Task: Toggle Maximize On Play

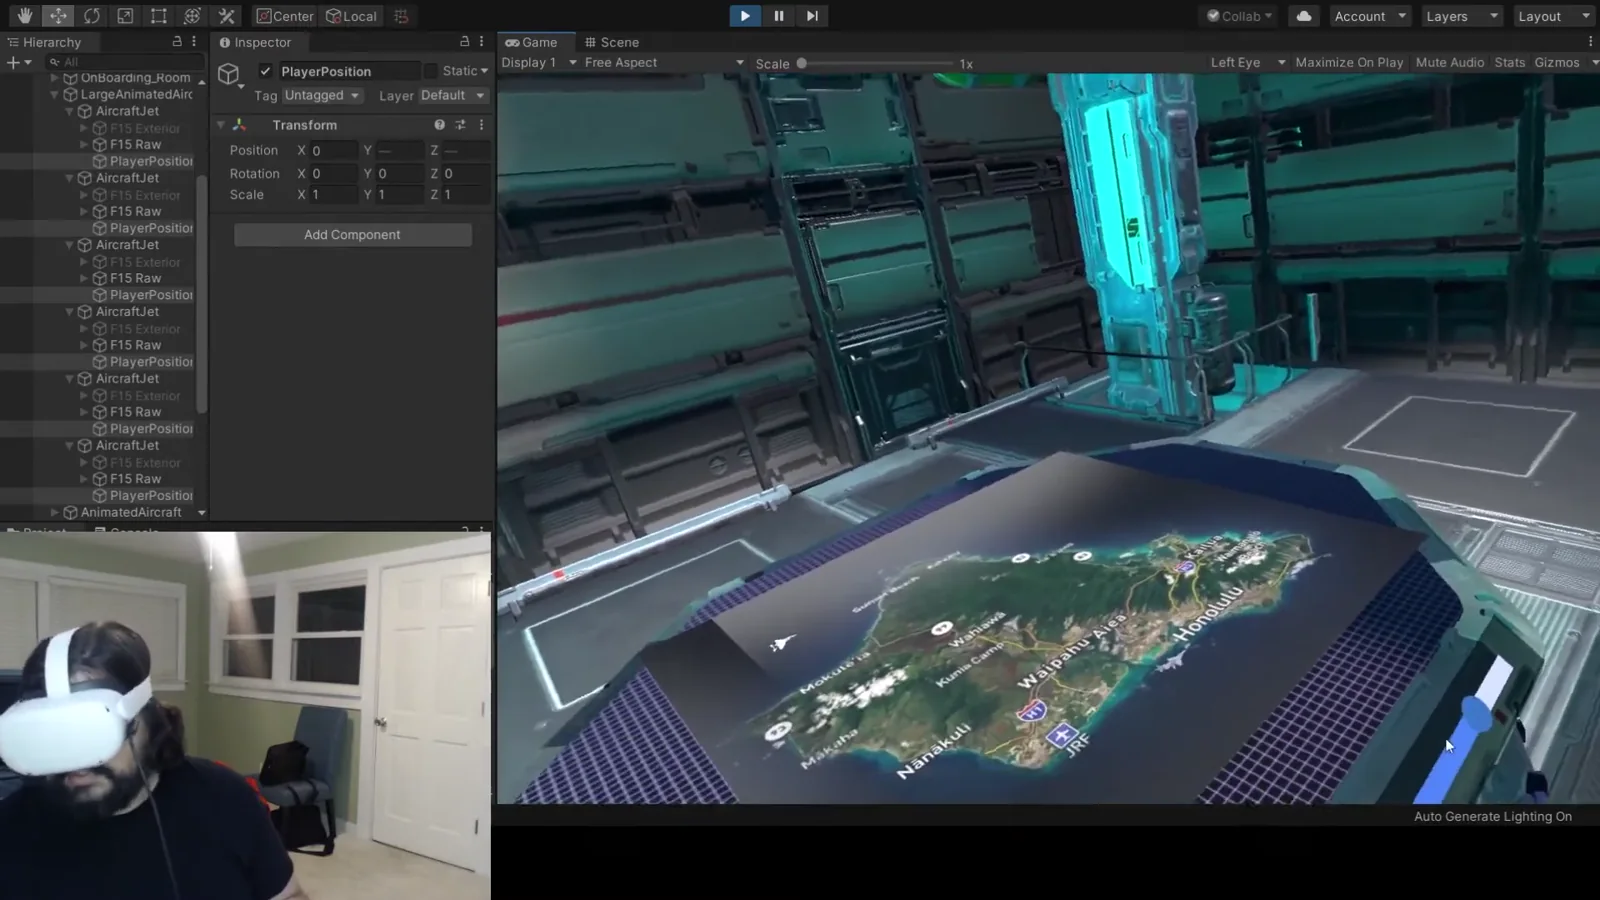Action: (x=1349, y=62)
